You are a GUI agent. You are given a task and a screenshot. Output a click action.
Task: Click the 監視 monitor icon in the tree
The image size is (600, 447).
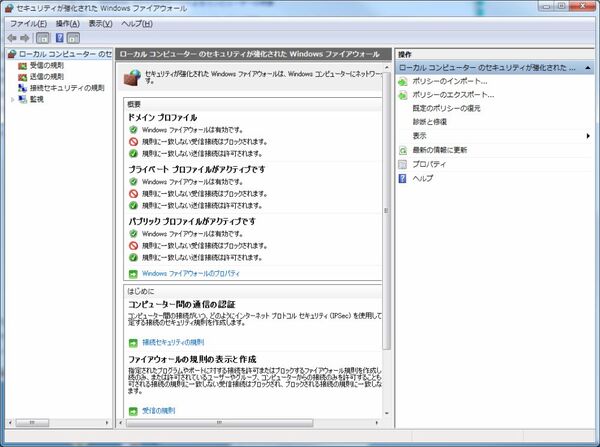click(x=23, y=99)
